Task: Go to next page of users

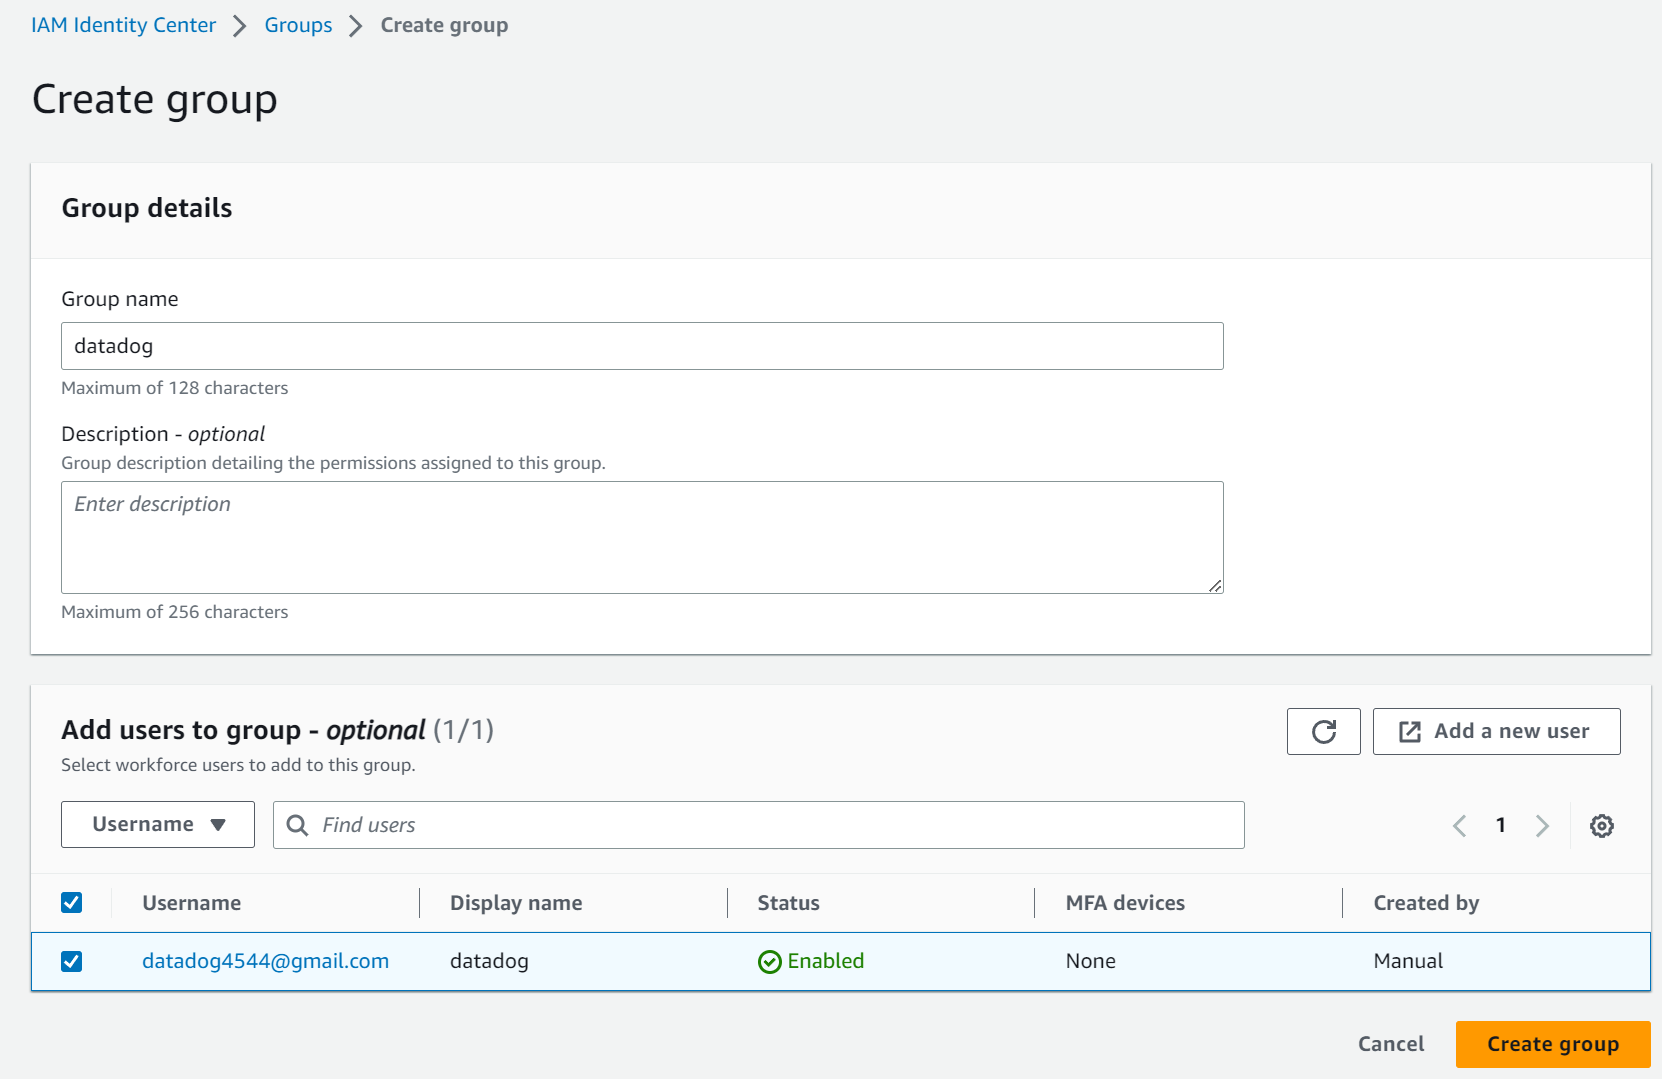Action: click(x=1542, y=825)
